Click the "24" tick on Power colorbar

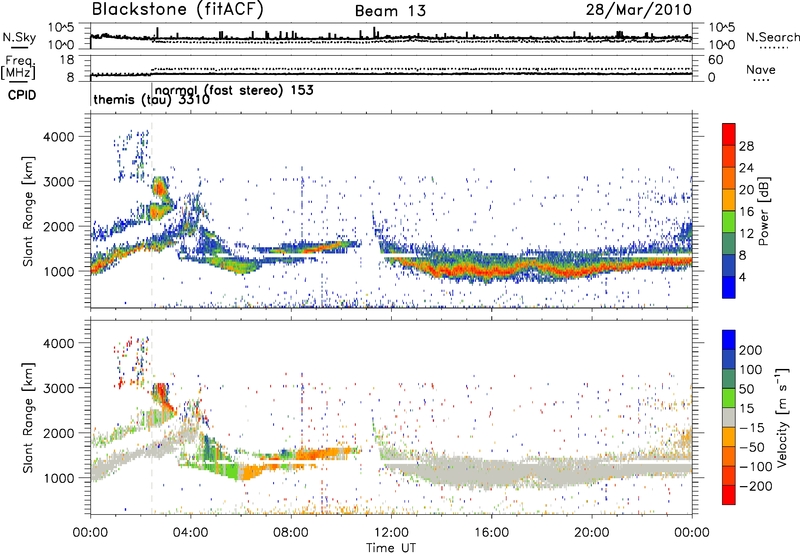pyautogui.click(x=746, y=168)
